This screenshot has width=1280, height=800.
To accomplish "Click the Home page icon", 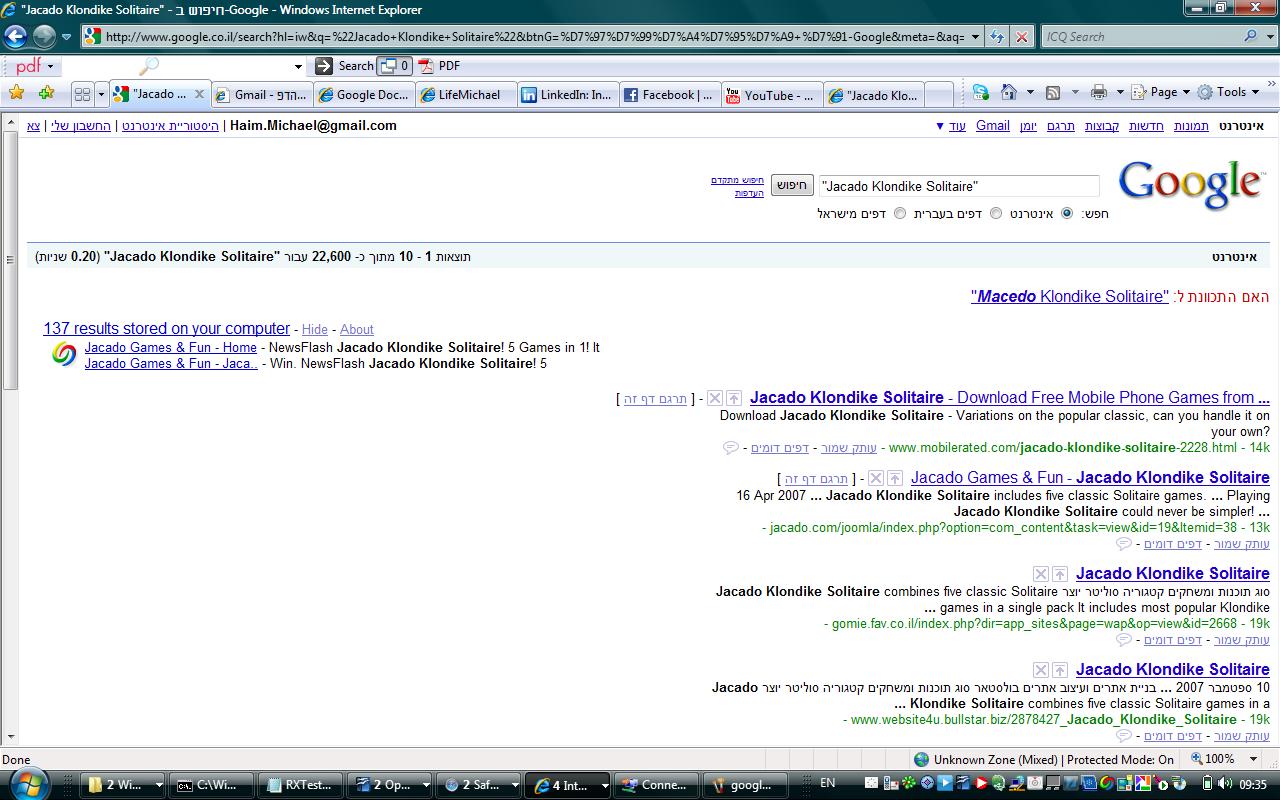I will 1009,92.
